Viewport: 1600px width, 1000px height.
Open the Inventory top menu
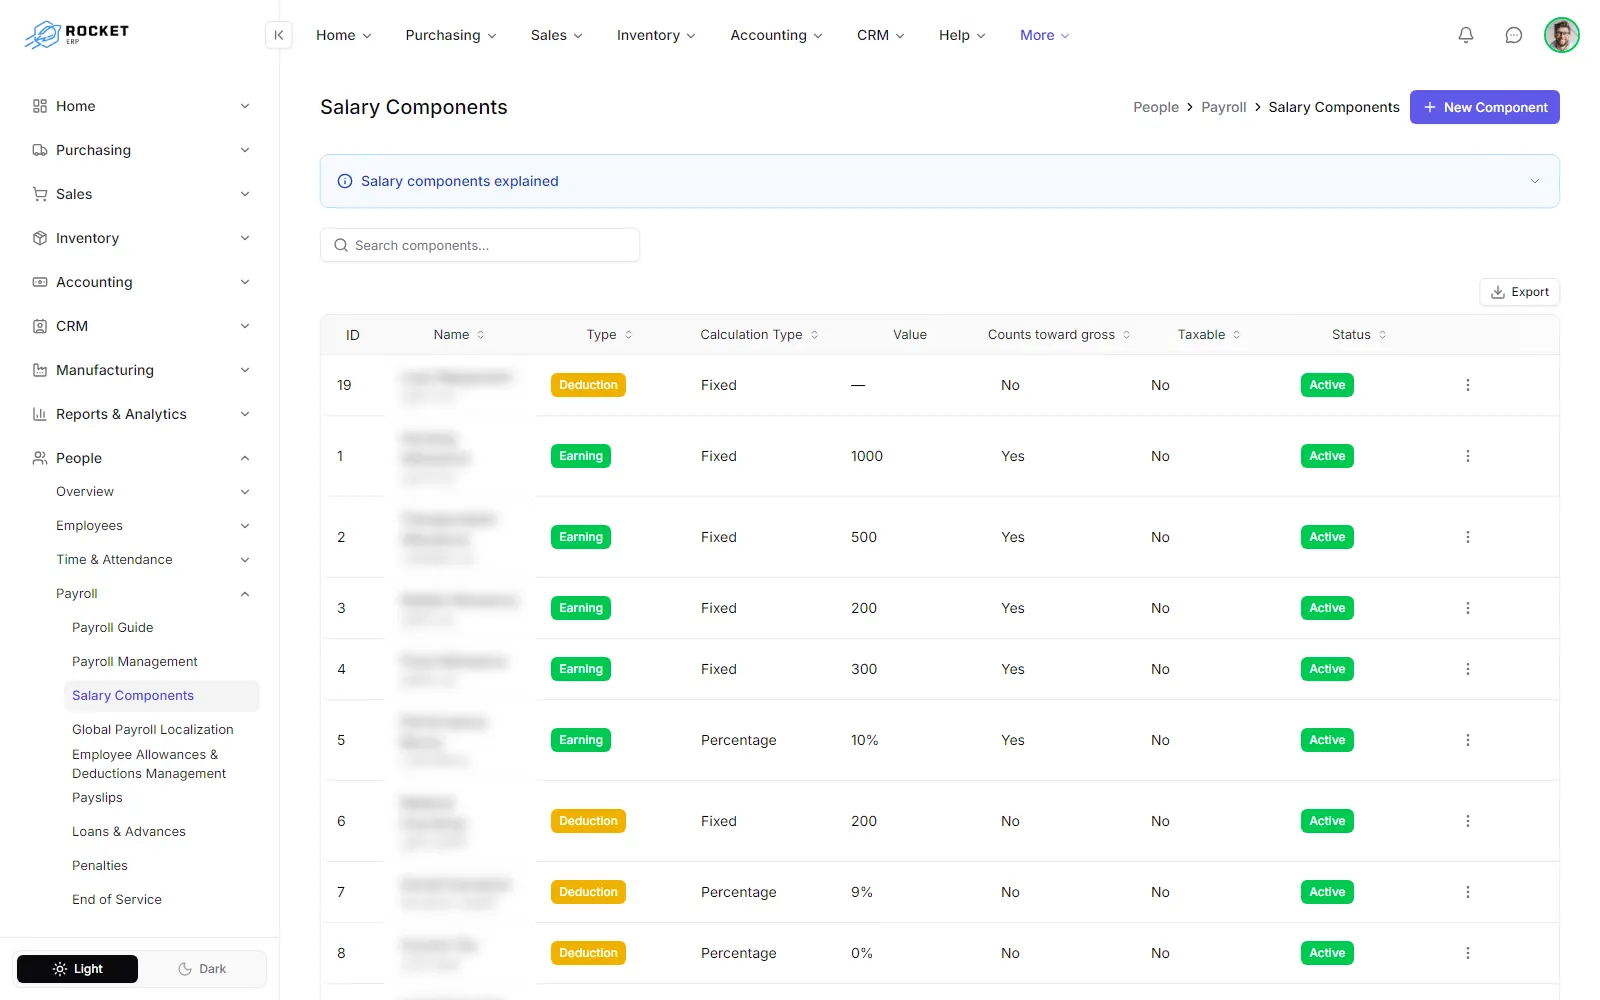point(656,35)
